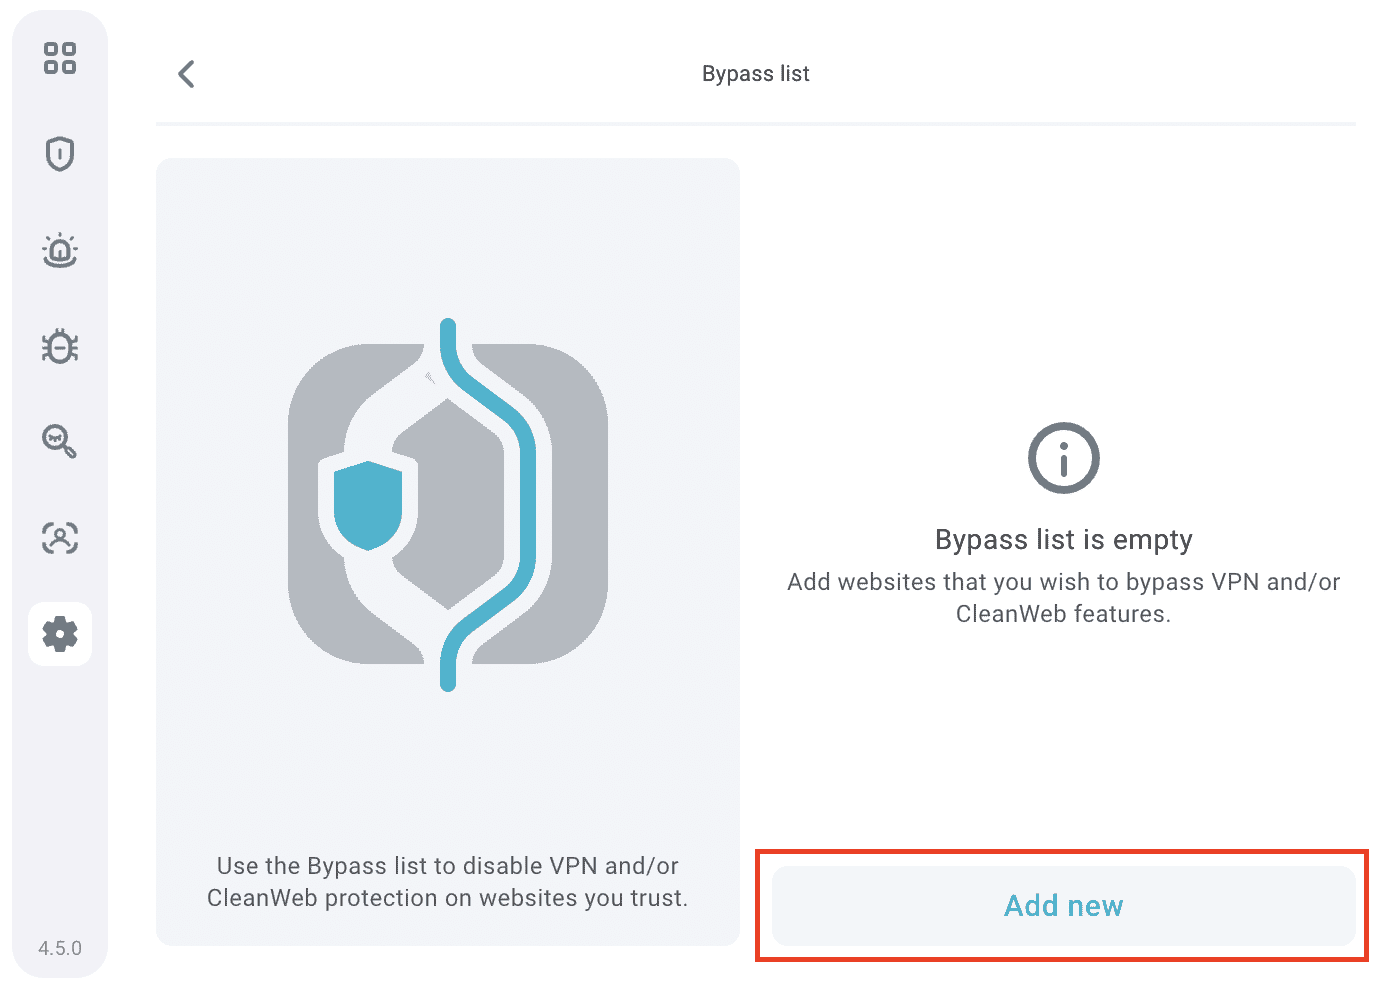The image size is (1398, 988).
Task: Click the "Bypass list is empty" heading
Action: tap(1063, 540)
